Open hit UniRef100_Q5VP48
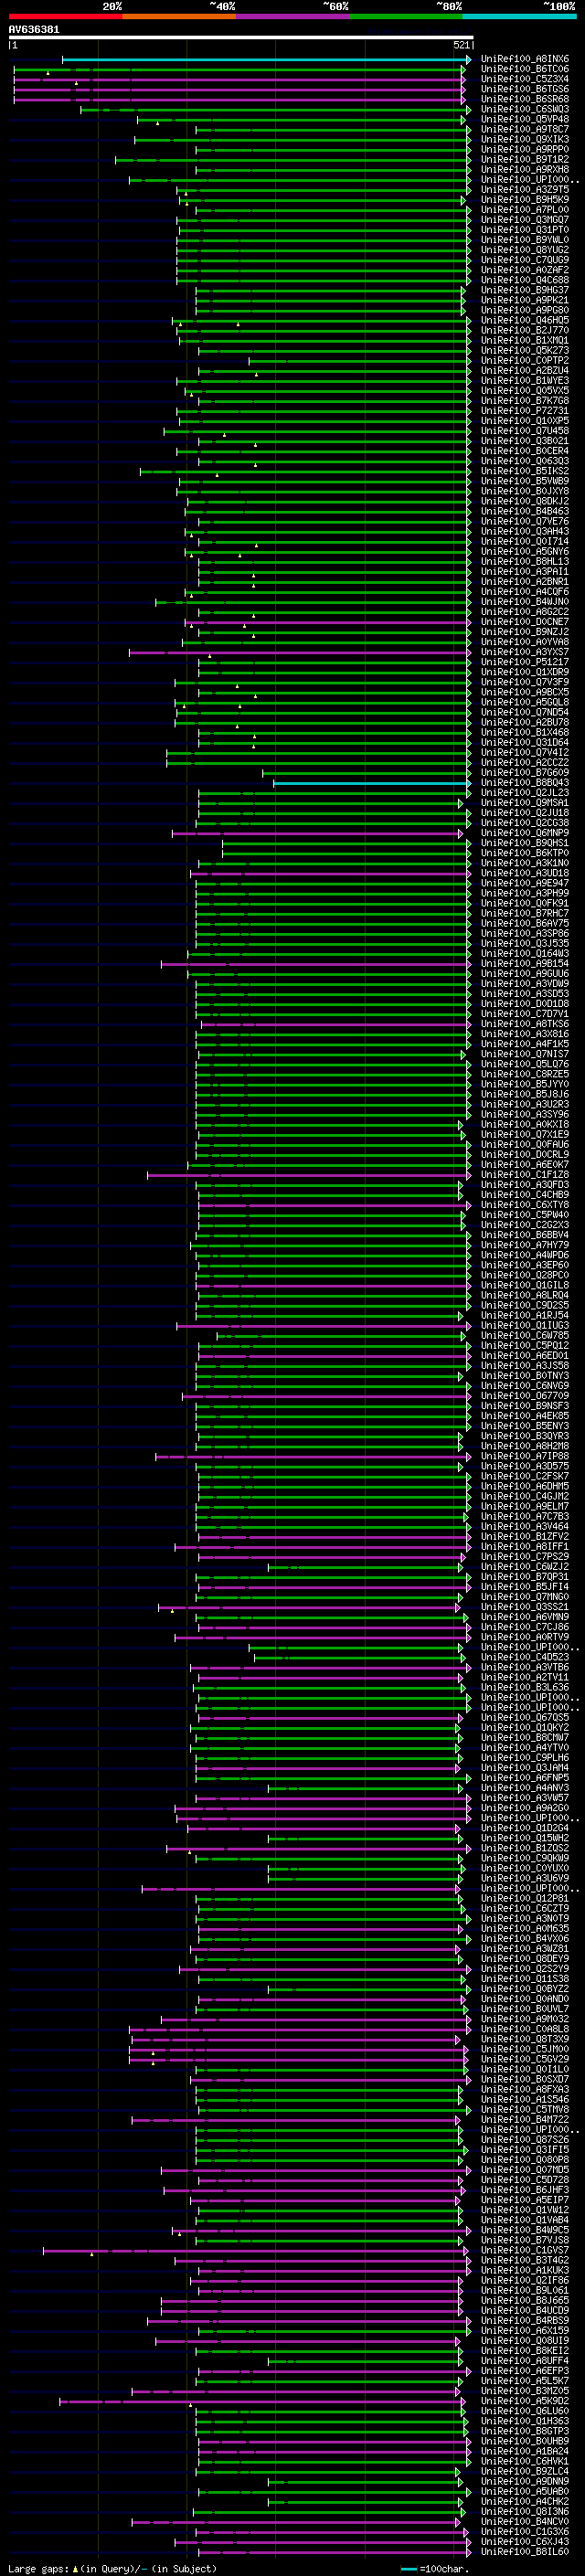 click(x=524, y=120)
